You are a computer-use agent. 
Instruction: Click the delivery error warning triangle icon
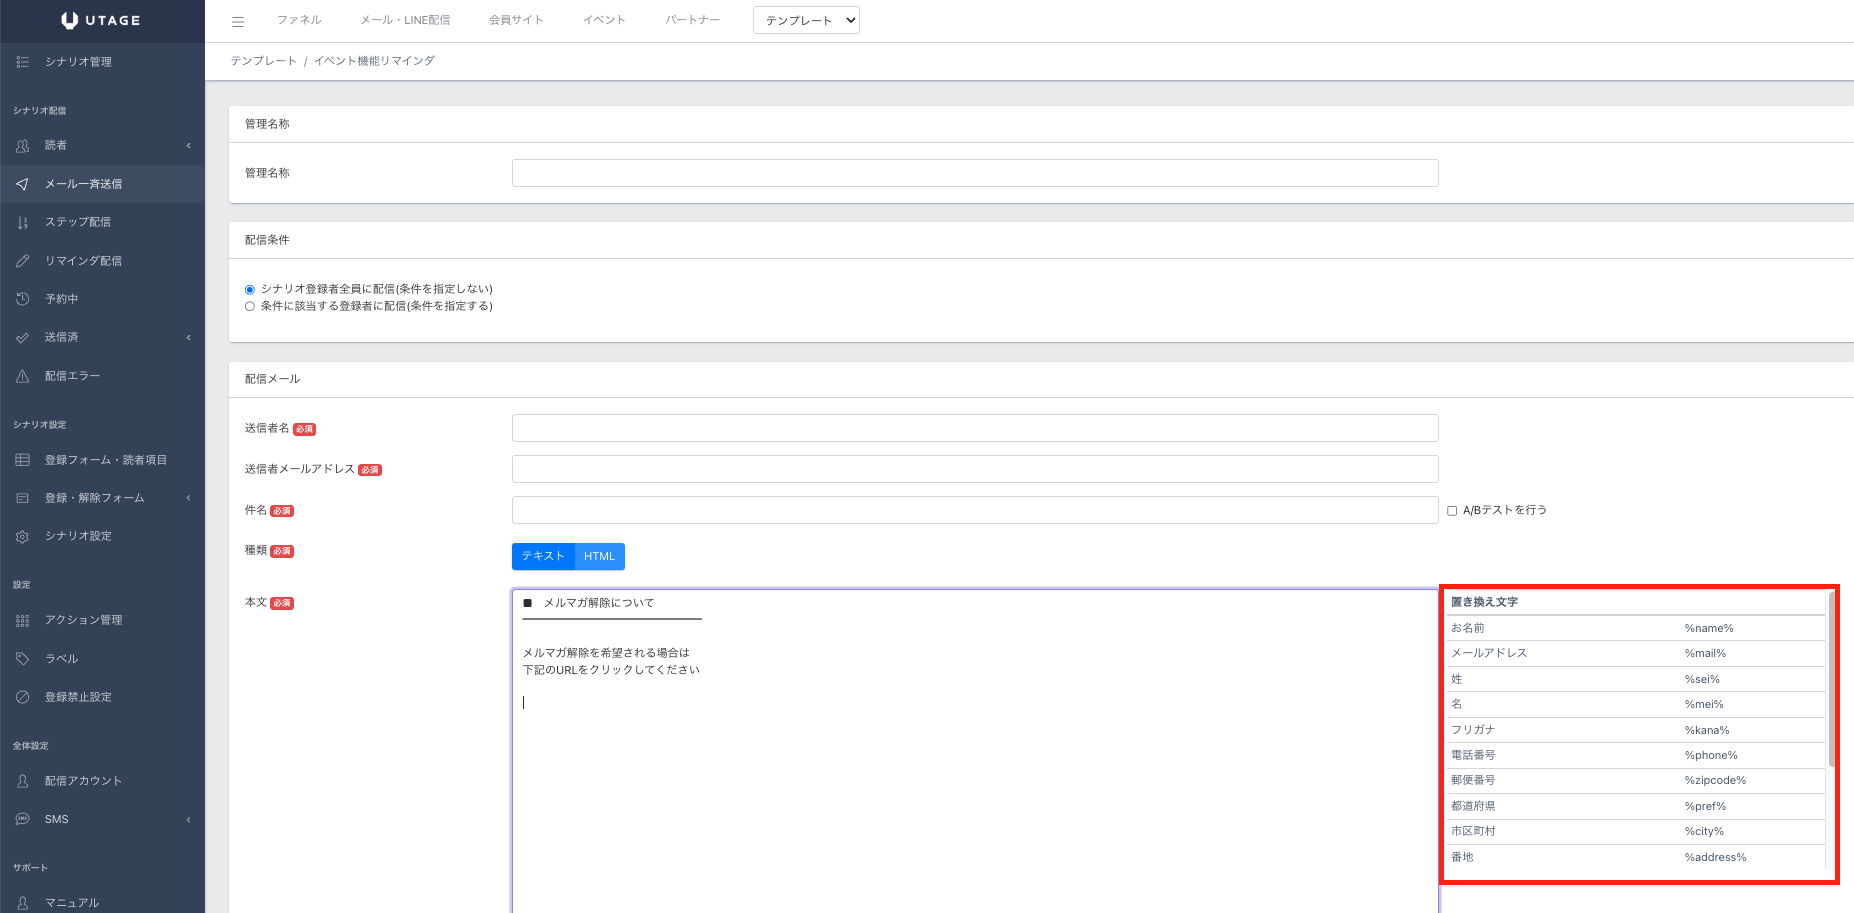(x=22, y=376)
